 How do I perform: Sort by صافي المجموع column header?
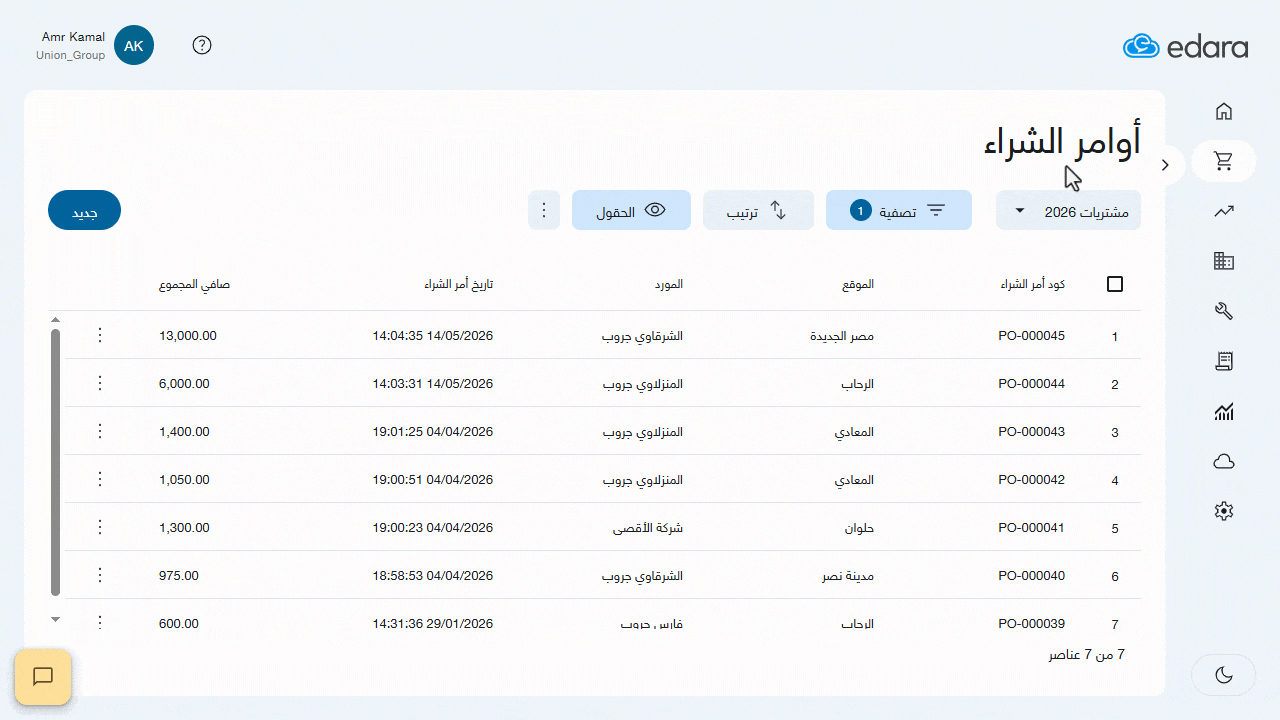pyautogui.click(x=194, y=284)
